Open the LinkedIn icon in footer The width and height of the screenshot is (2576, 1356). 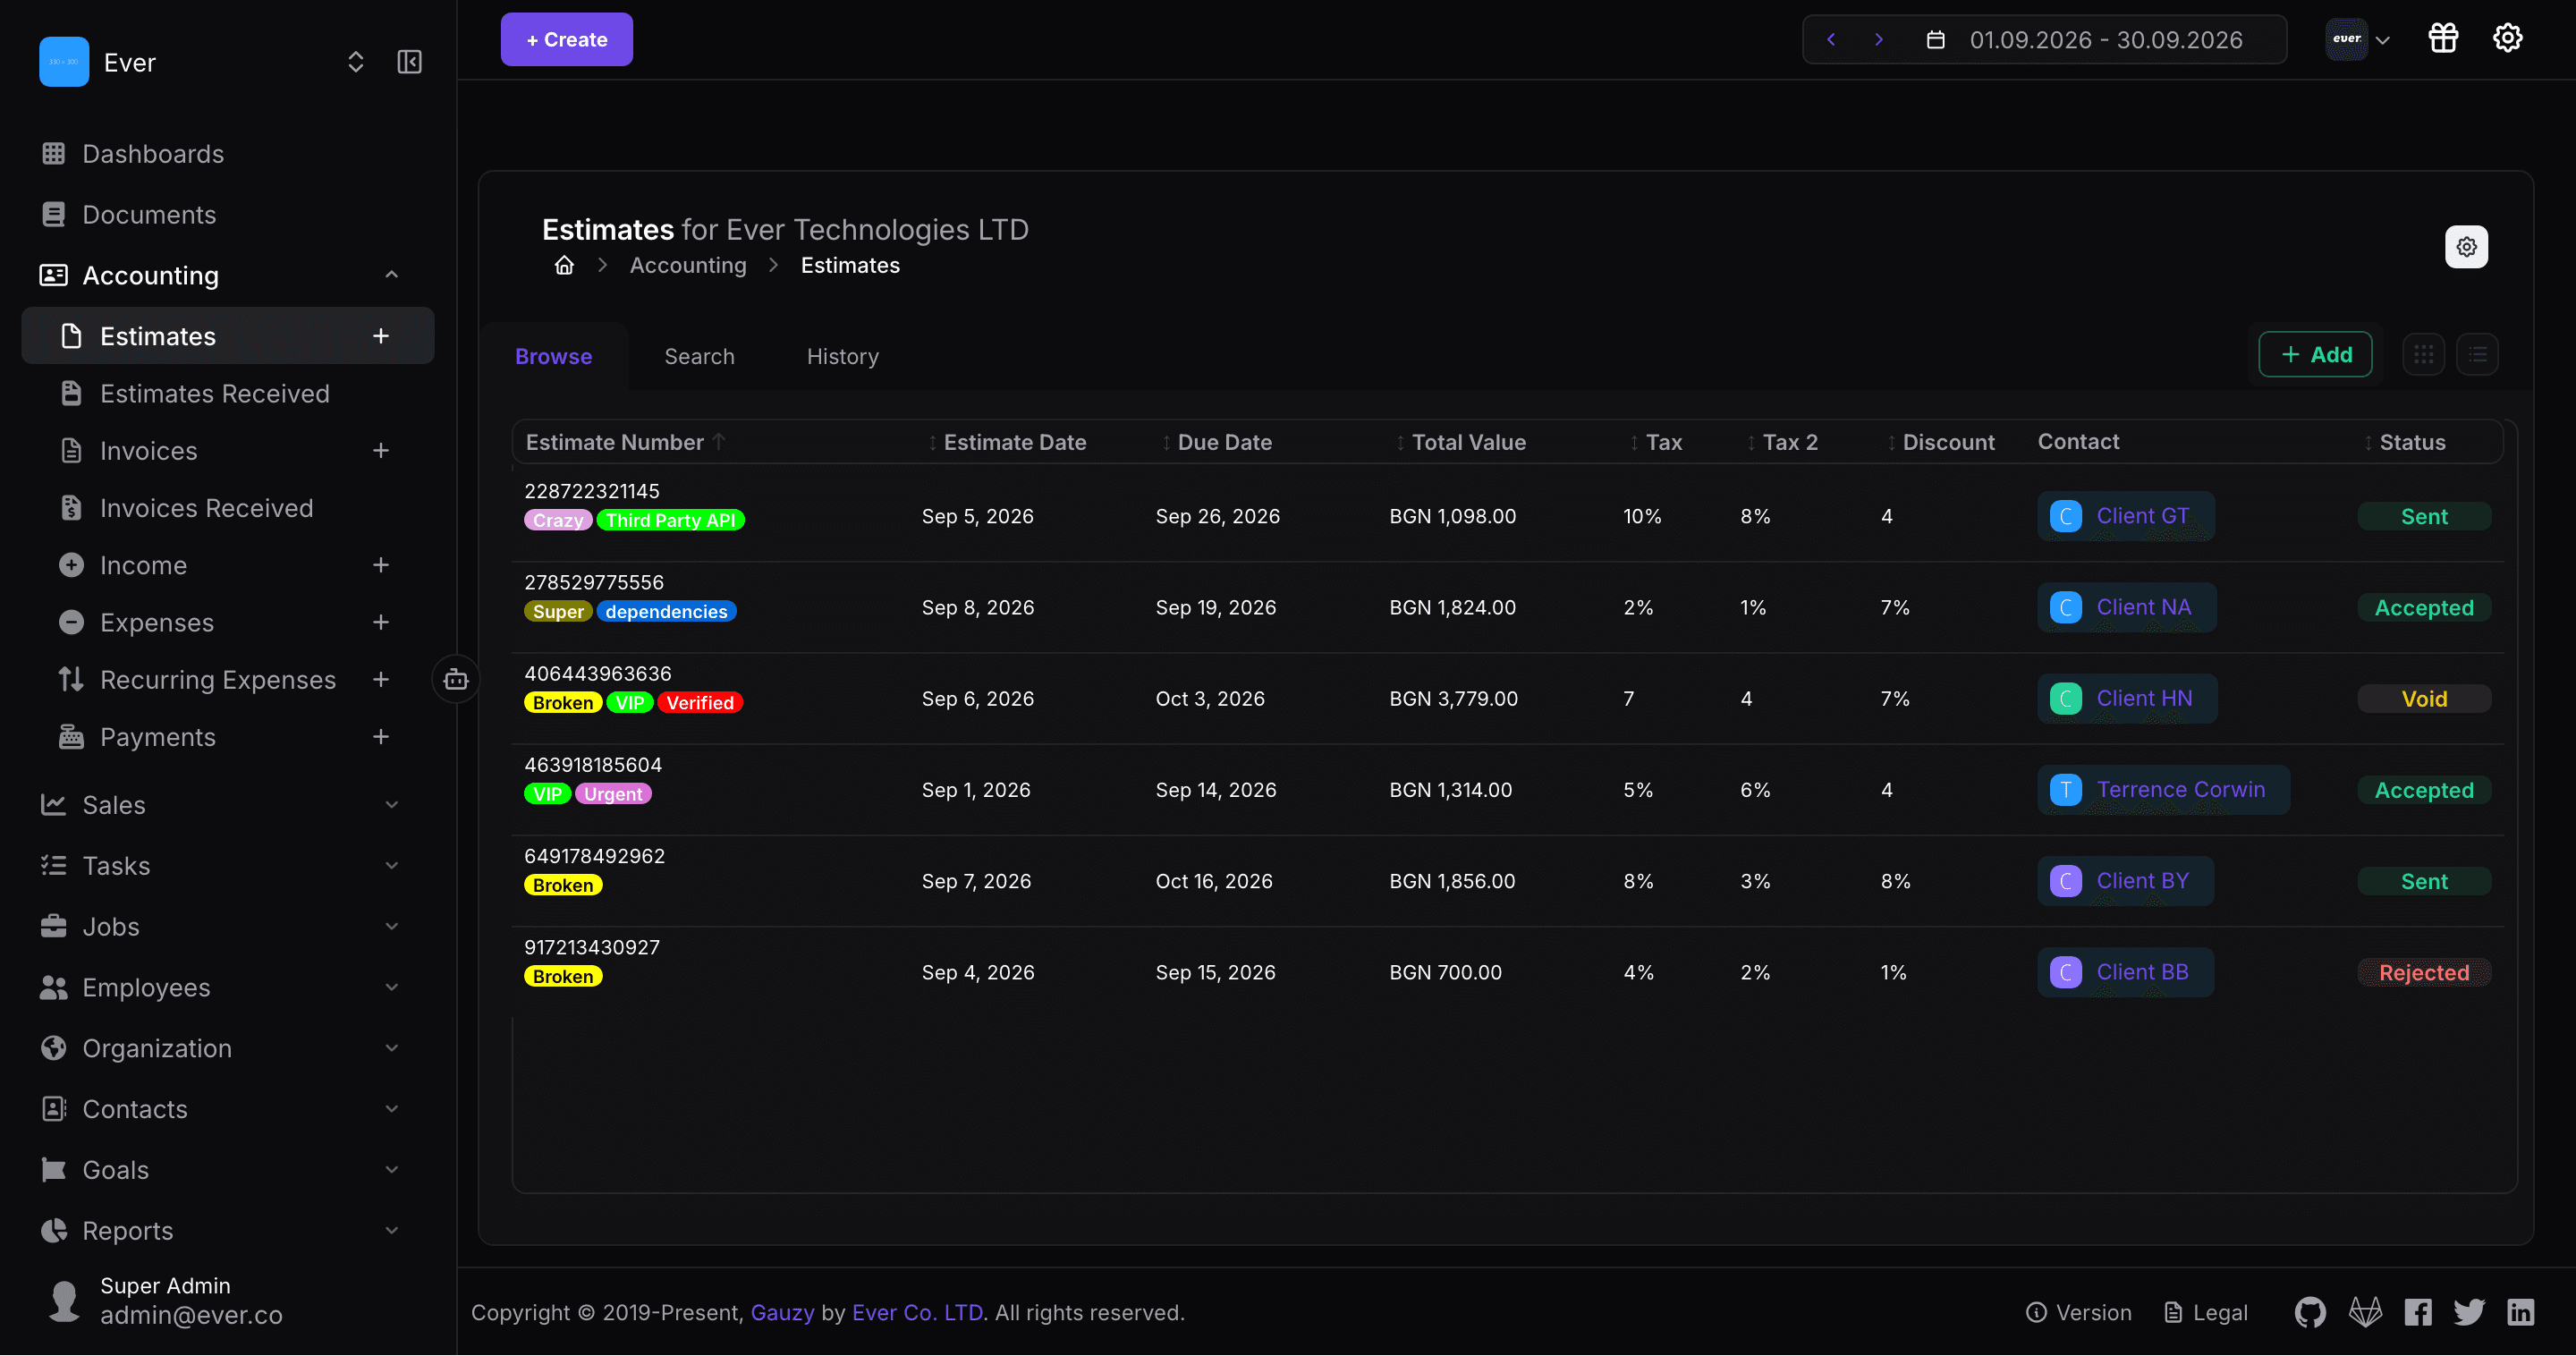point(2520,1312)
